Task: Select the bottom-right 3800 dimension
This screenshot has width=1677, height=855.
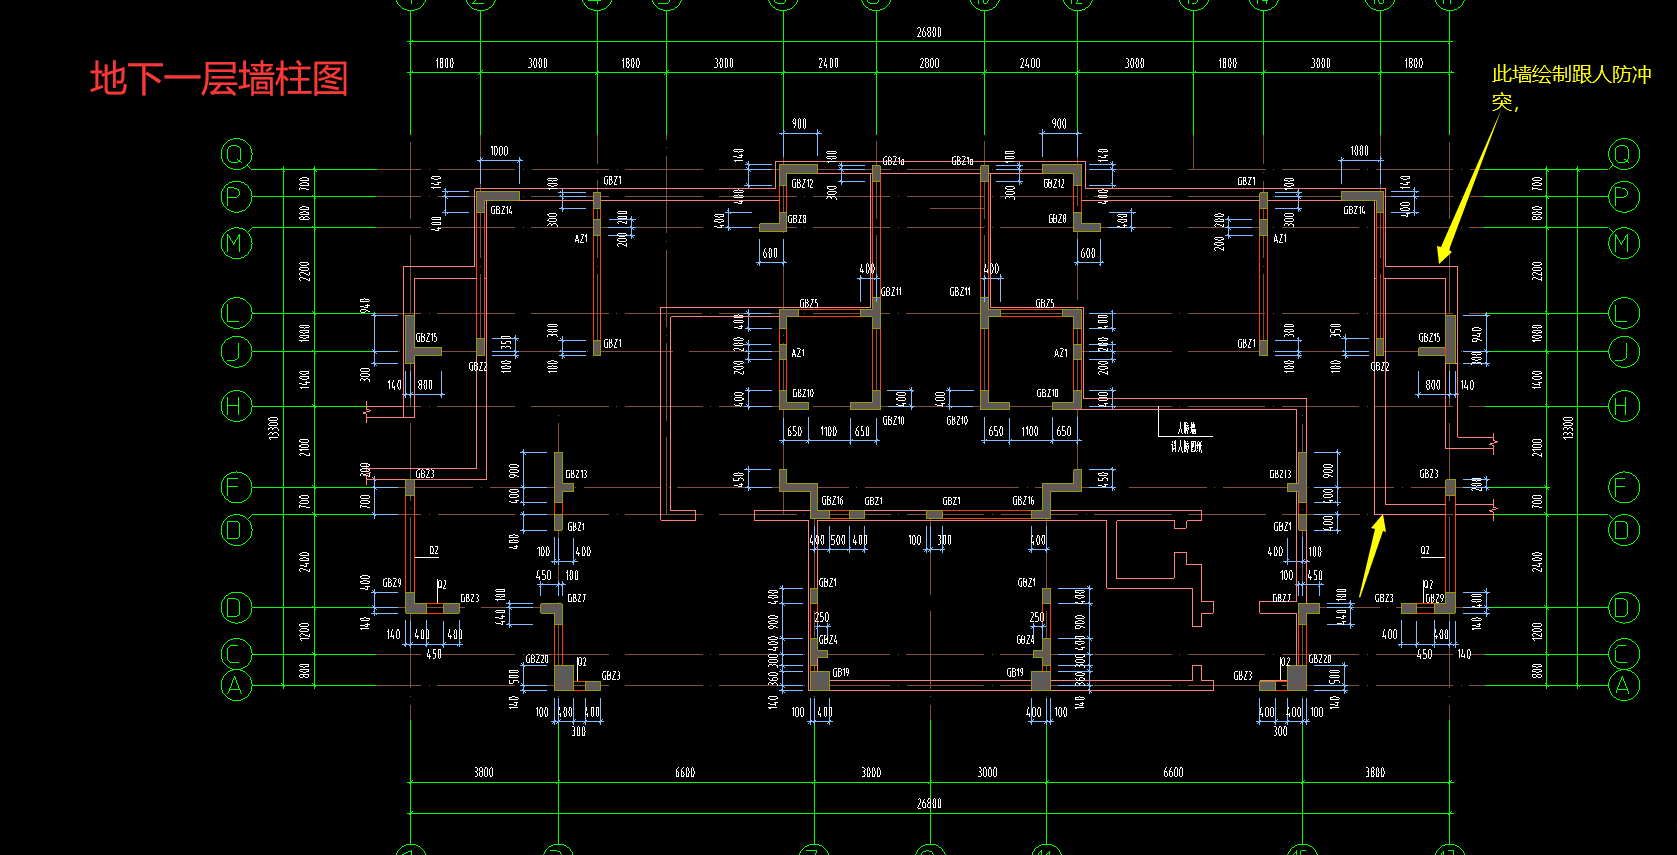Action: (1376, 773)
